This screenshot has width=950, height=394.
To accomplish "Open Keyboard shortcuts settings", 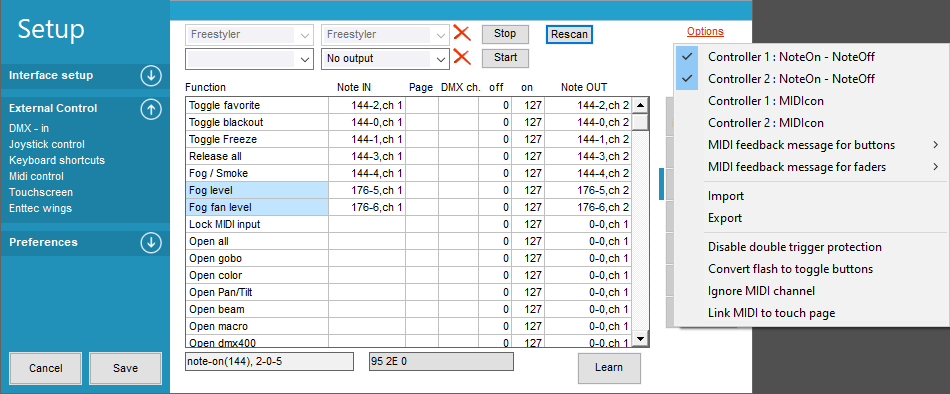I will coord(57,160).
